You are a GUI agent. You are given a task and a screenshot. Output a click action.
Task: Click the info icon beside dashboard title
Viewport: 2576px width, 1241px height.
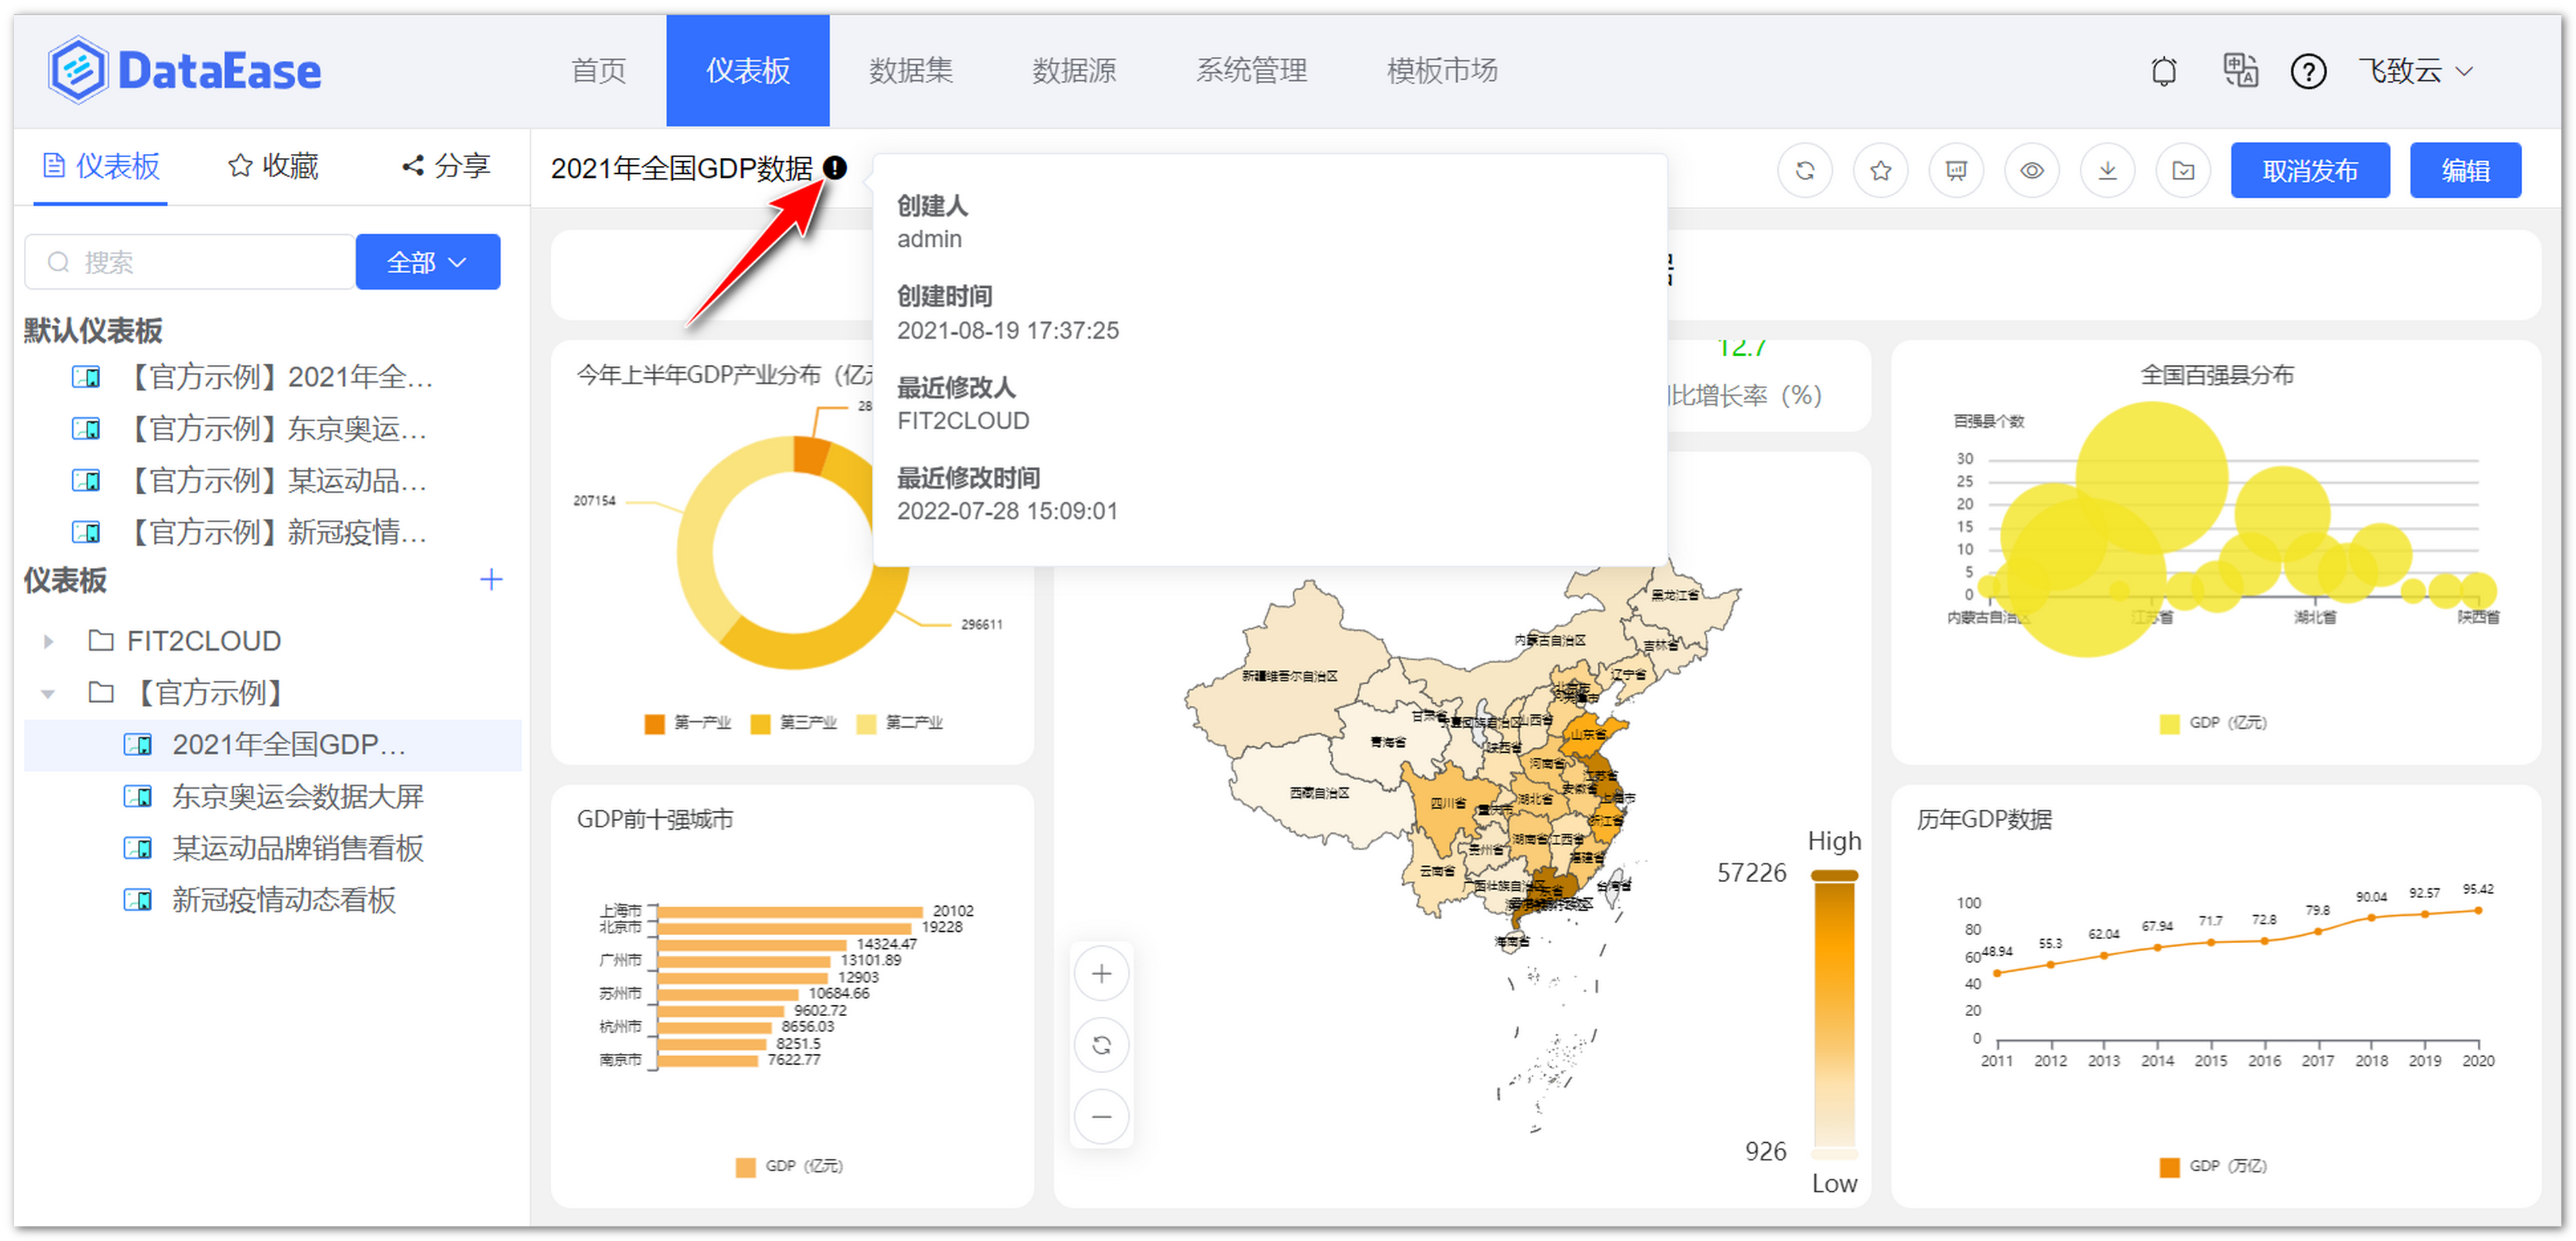click(835, 168)
